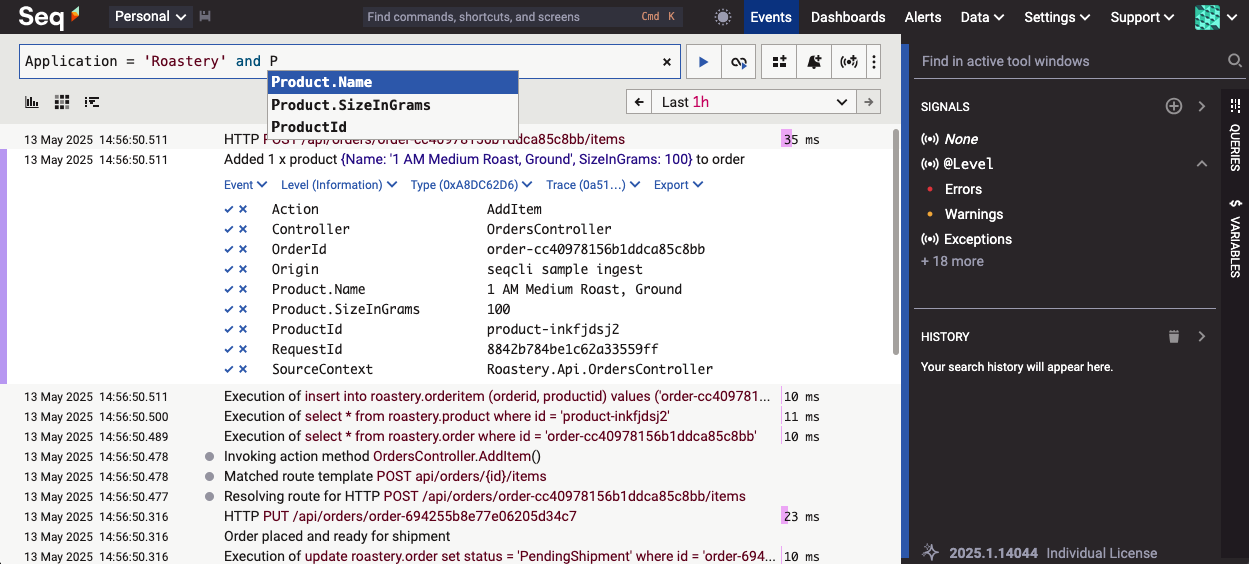Click the Seq logo
The image size is (1249, 564).
click(x=49, y=17)
